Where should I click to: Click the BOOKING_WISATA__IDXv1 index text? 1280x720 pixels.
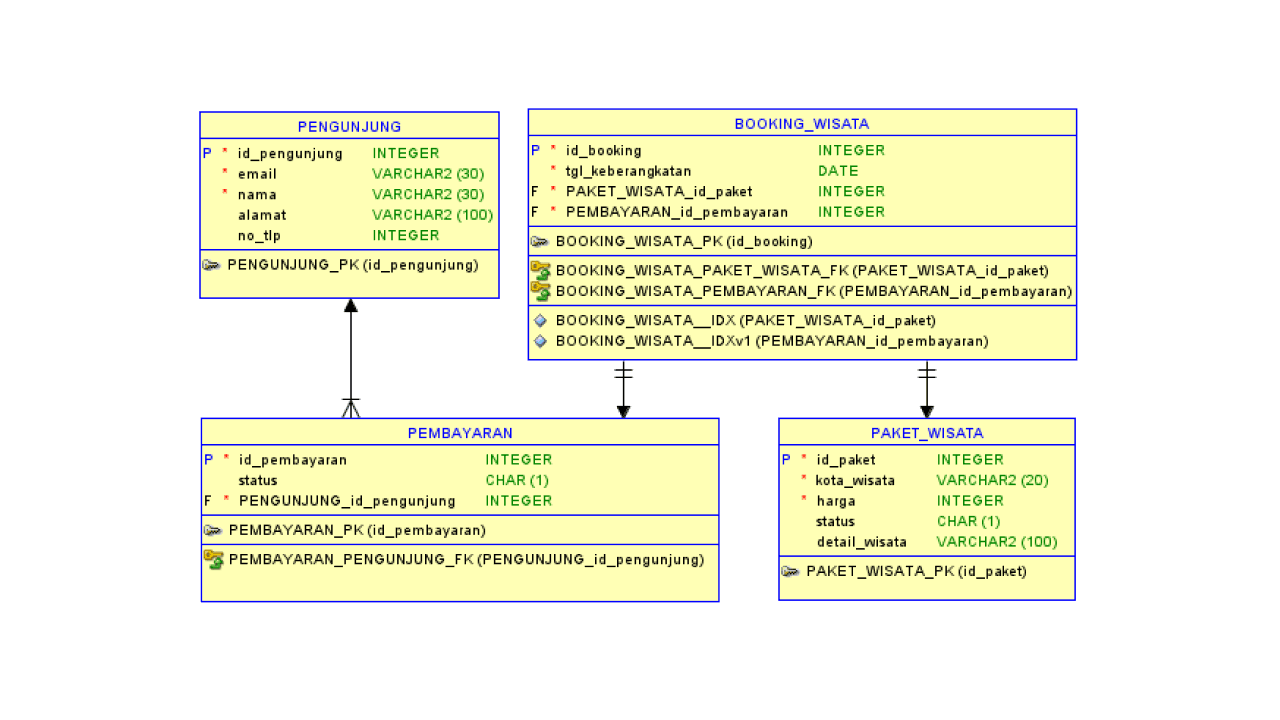click(x=772, y=341)
